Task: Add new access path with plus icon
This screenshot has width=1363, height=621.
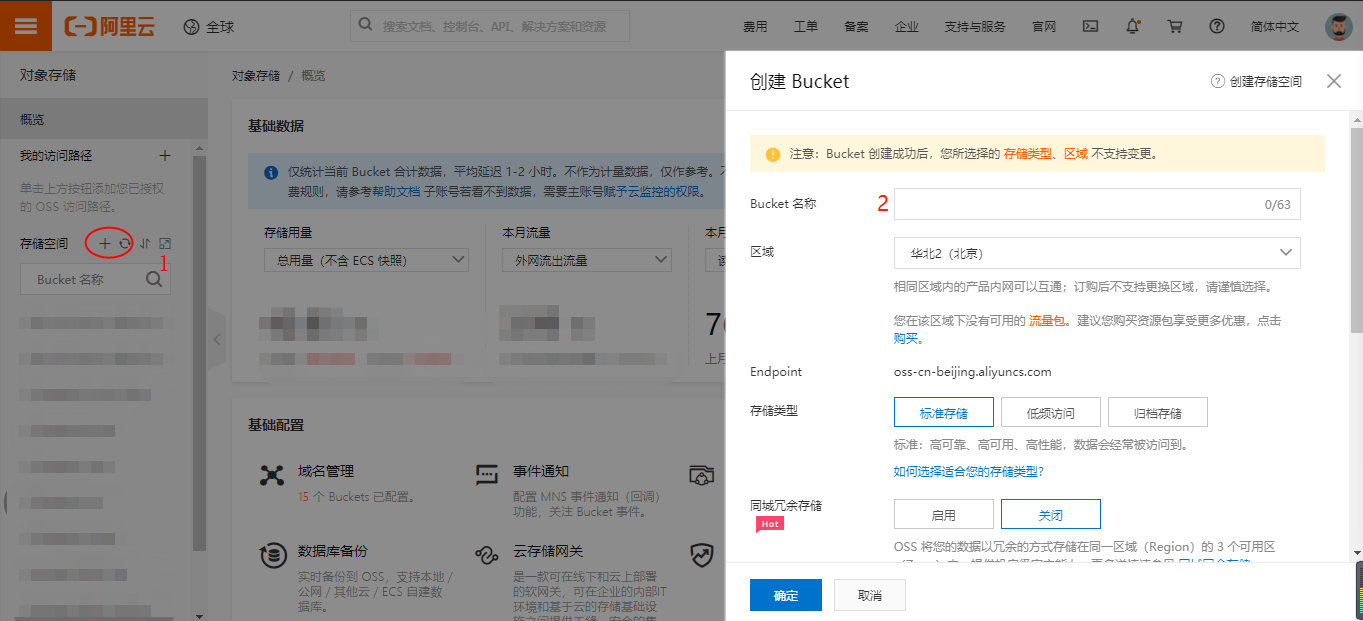Action: (x=165, y=156)
